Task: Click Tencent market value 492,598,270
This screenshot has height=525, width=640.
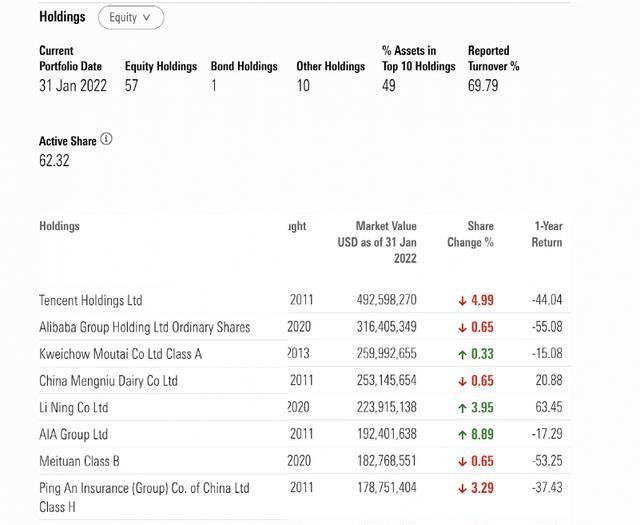Action: [387, 300]
